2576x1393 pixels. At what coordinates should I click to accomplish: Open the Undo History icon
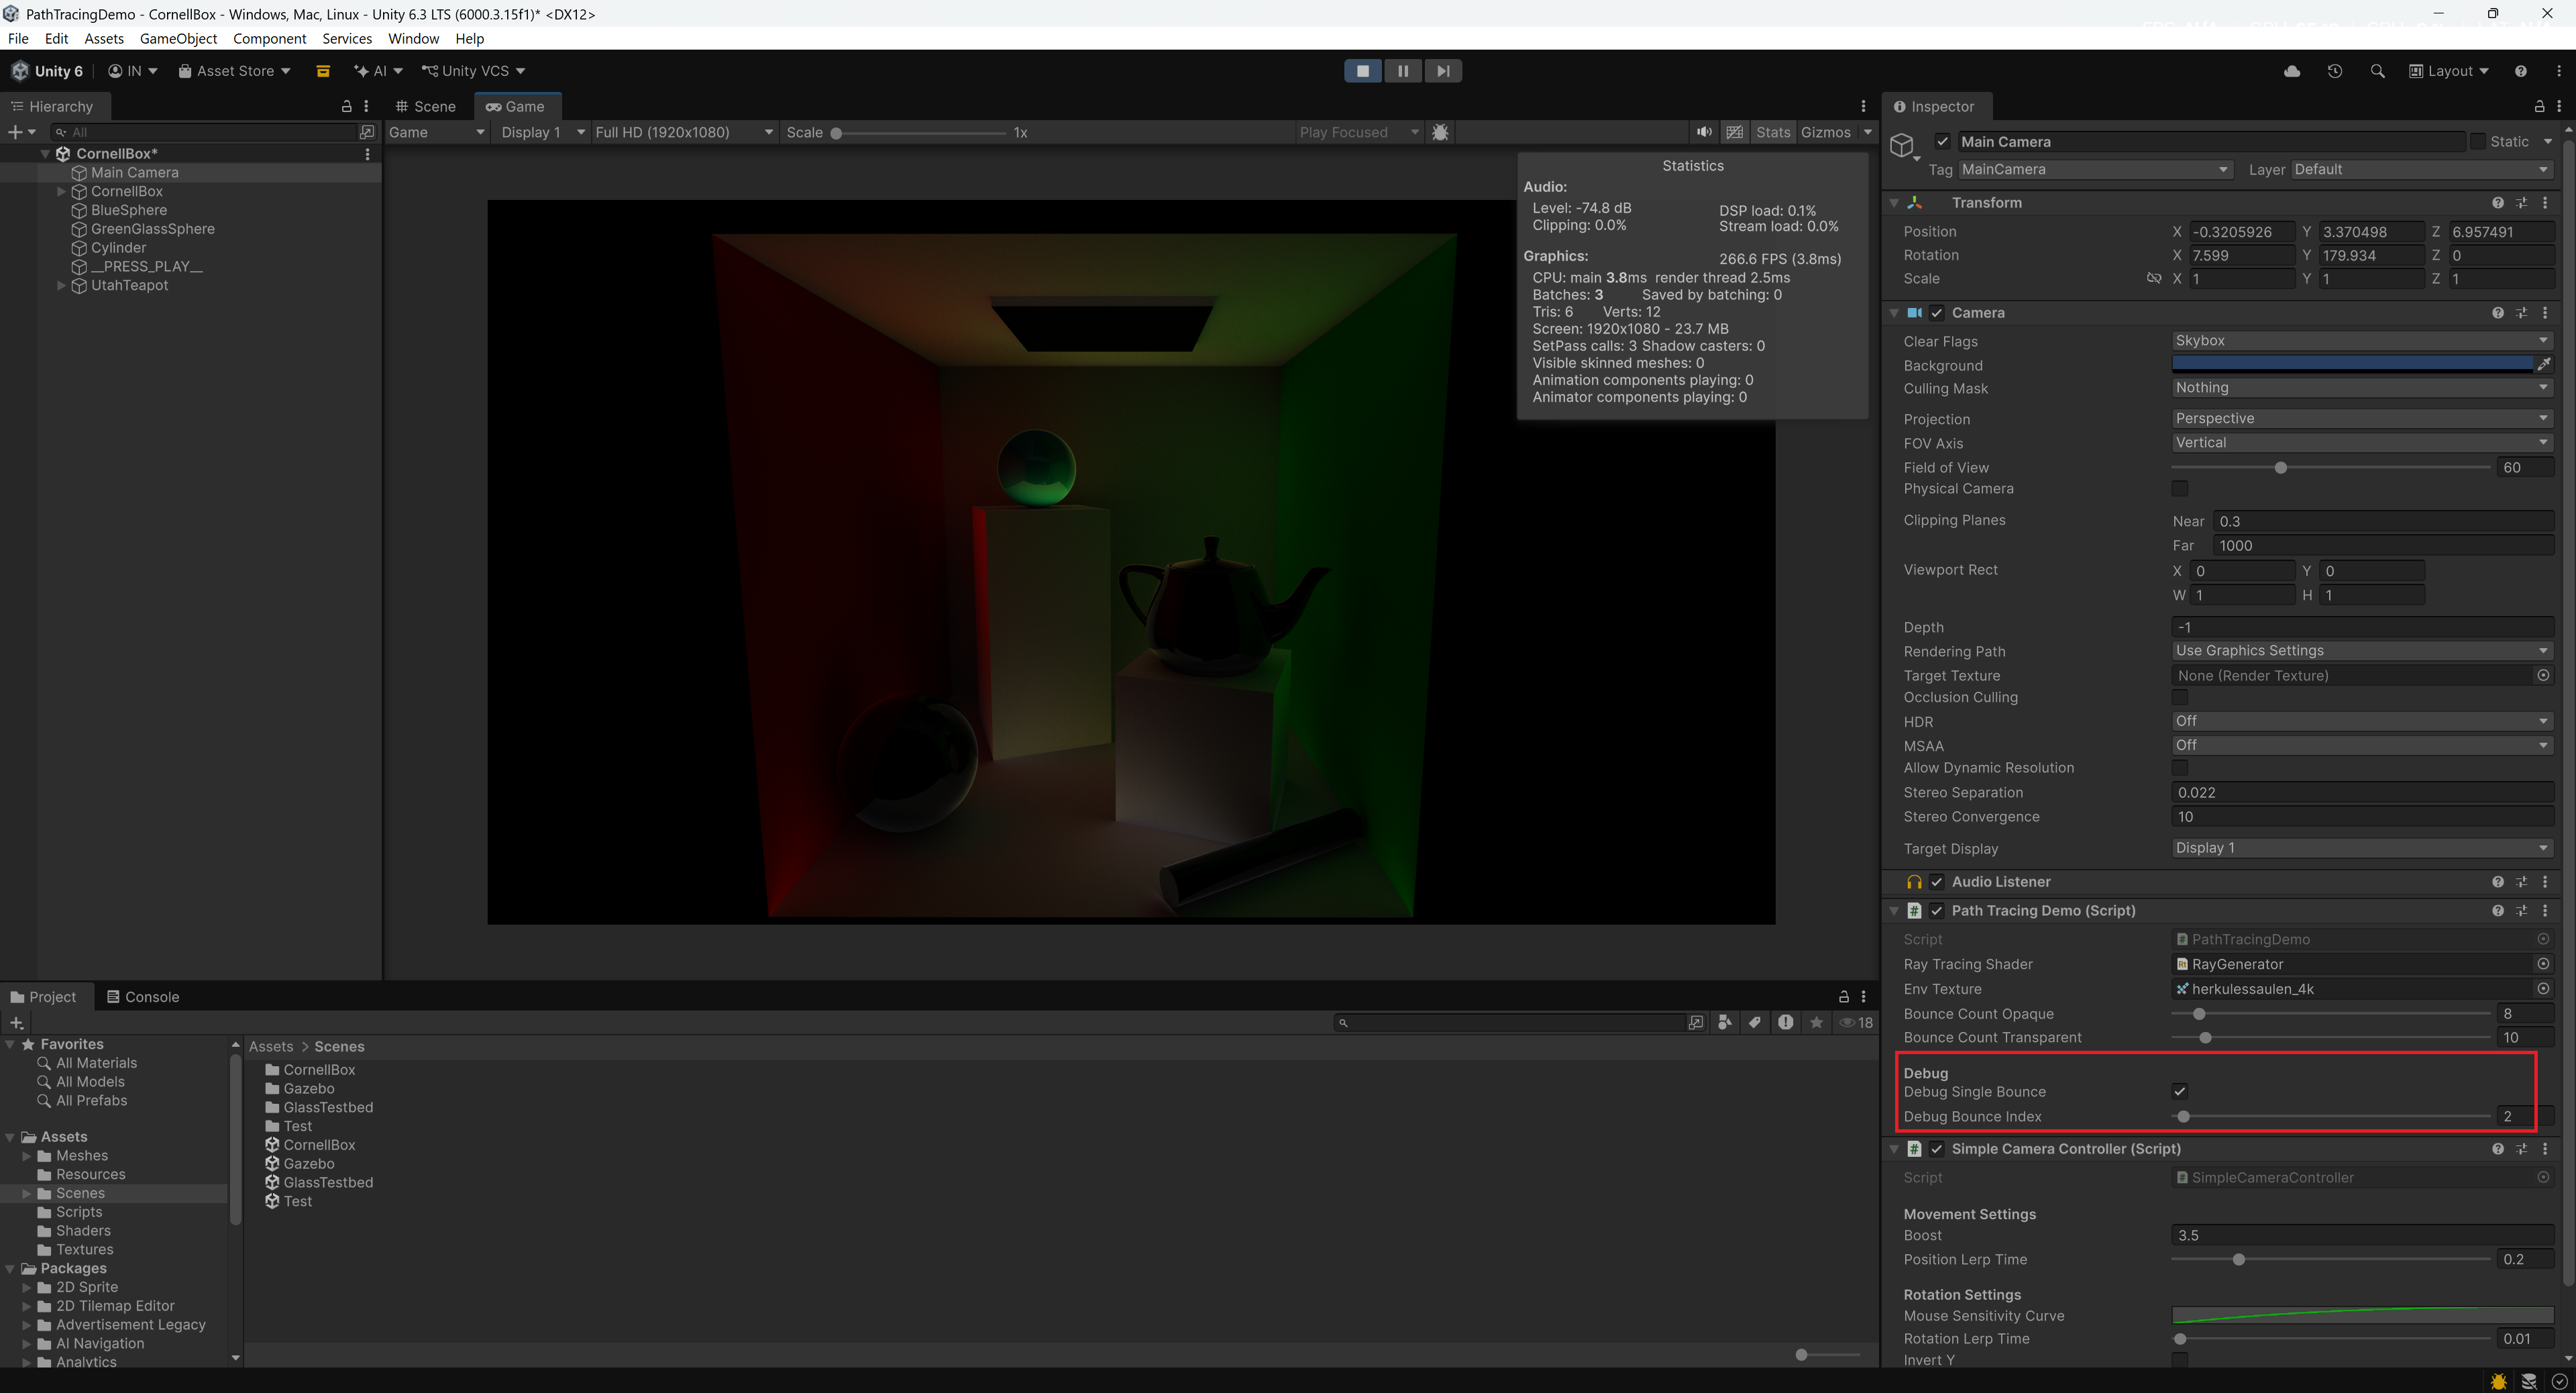click(x=2335, y=71)
